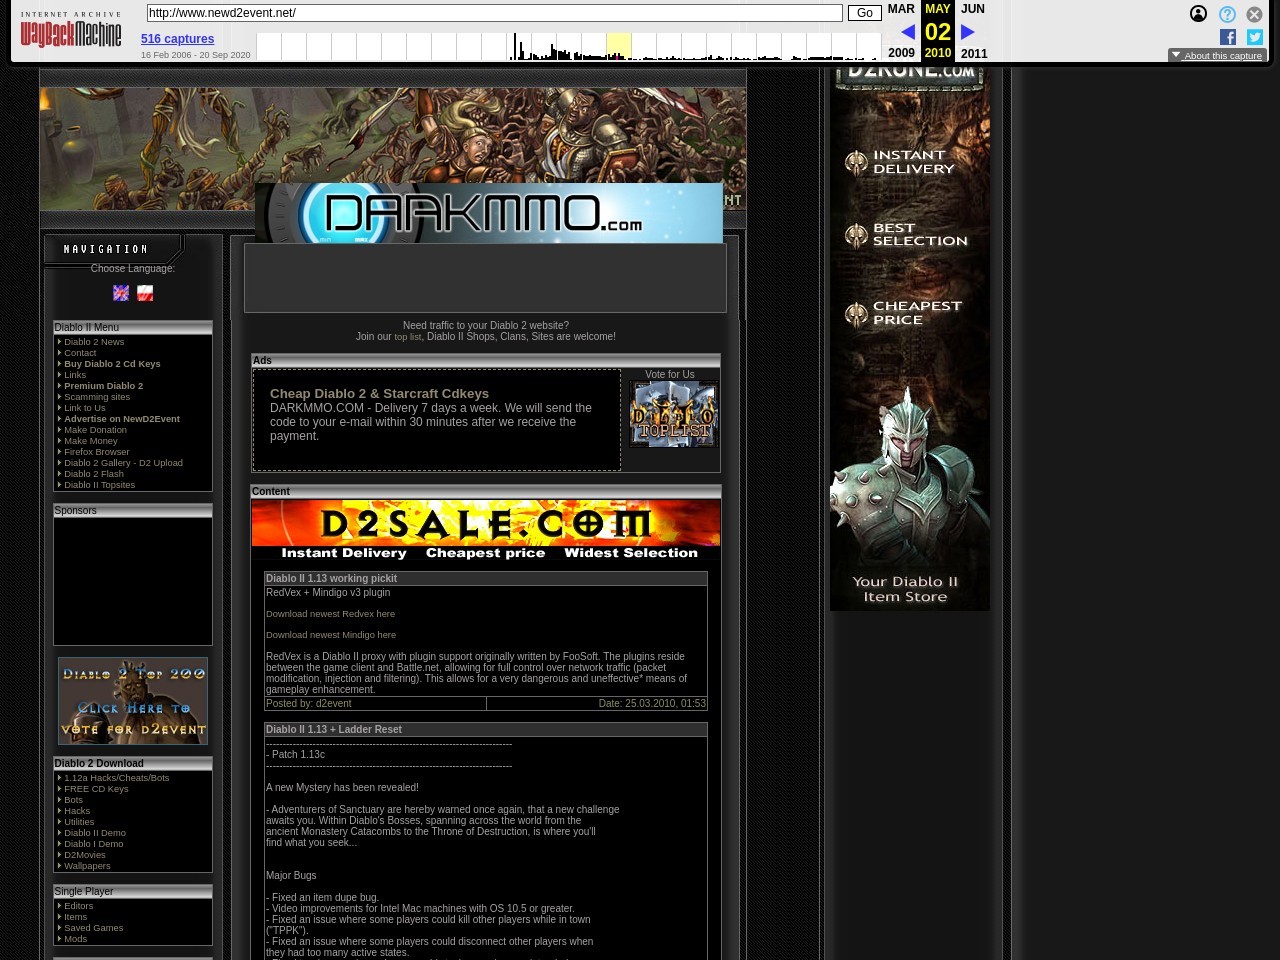1280x960 pixels.
Task: Click the Go button
Action: click(864, 13)
